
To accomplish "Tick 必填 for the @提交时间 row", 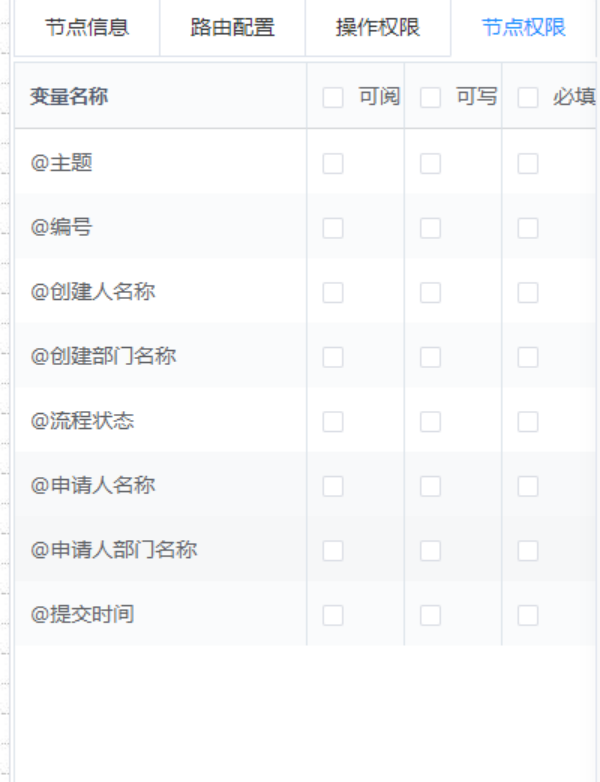I will [x=528, y=615].
